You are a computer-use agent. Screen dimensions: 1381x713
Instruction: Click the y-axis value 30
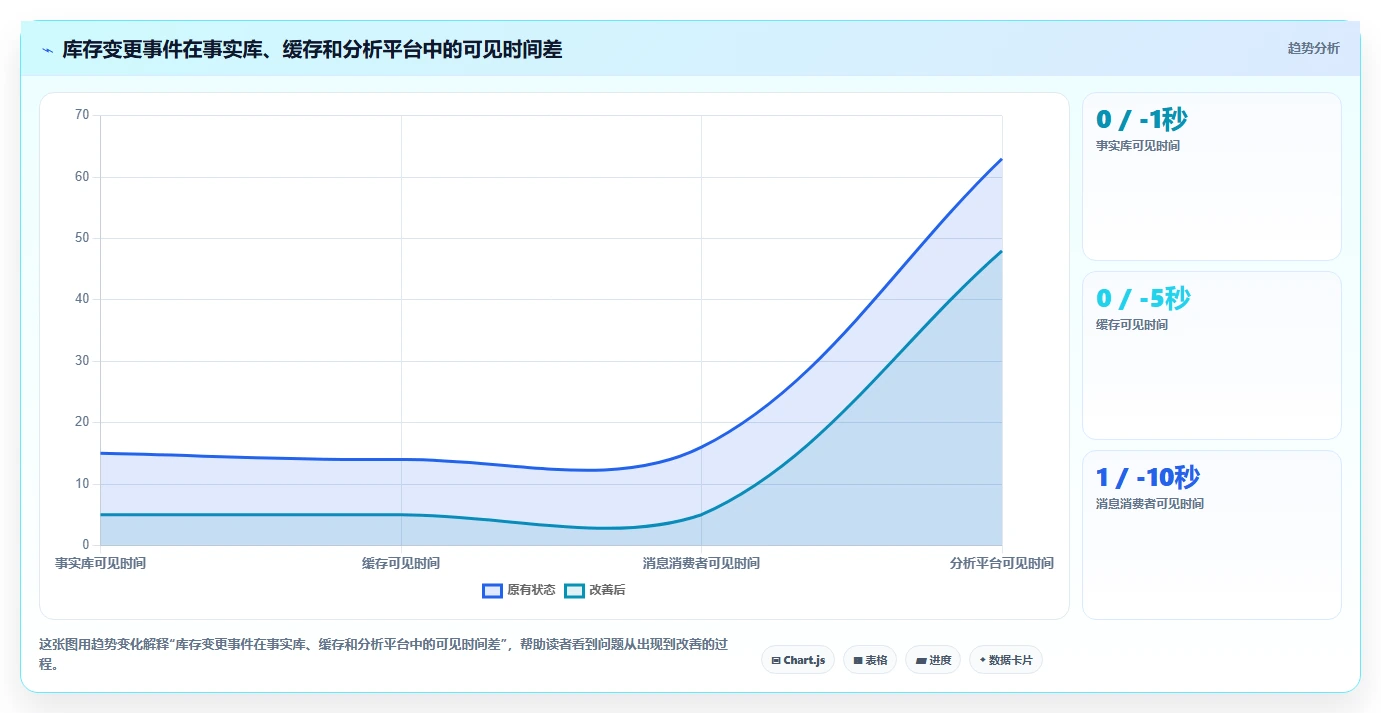click(82, 361)
